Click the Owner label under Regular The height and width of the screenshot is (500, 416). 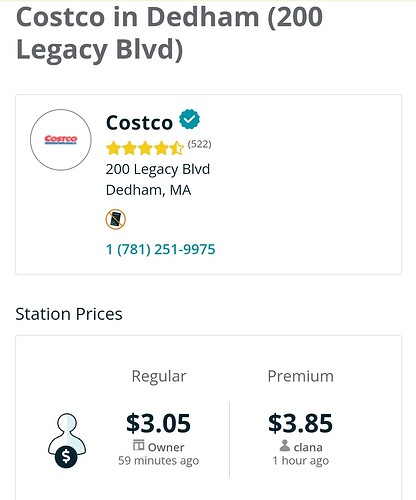[166, 447]
